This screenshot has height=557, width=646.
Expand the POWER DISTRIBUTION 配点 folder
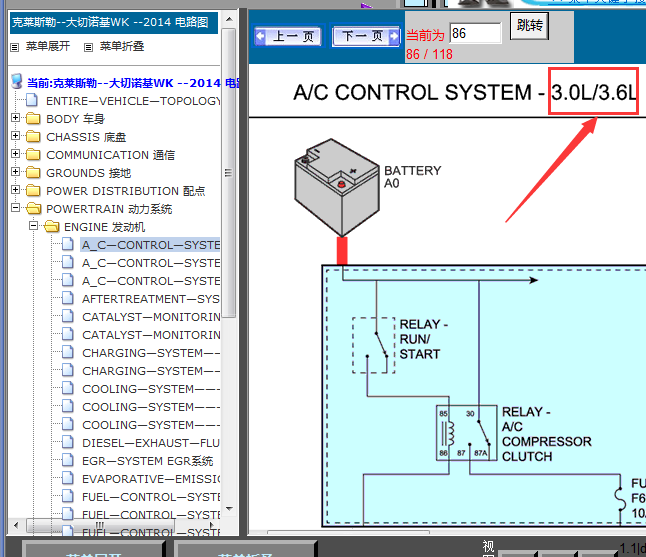coord(15,190)
